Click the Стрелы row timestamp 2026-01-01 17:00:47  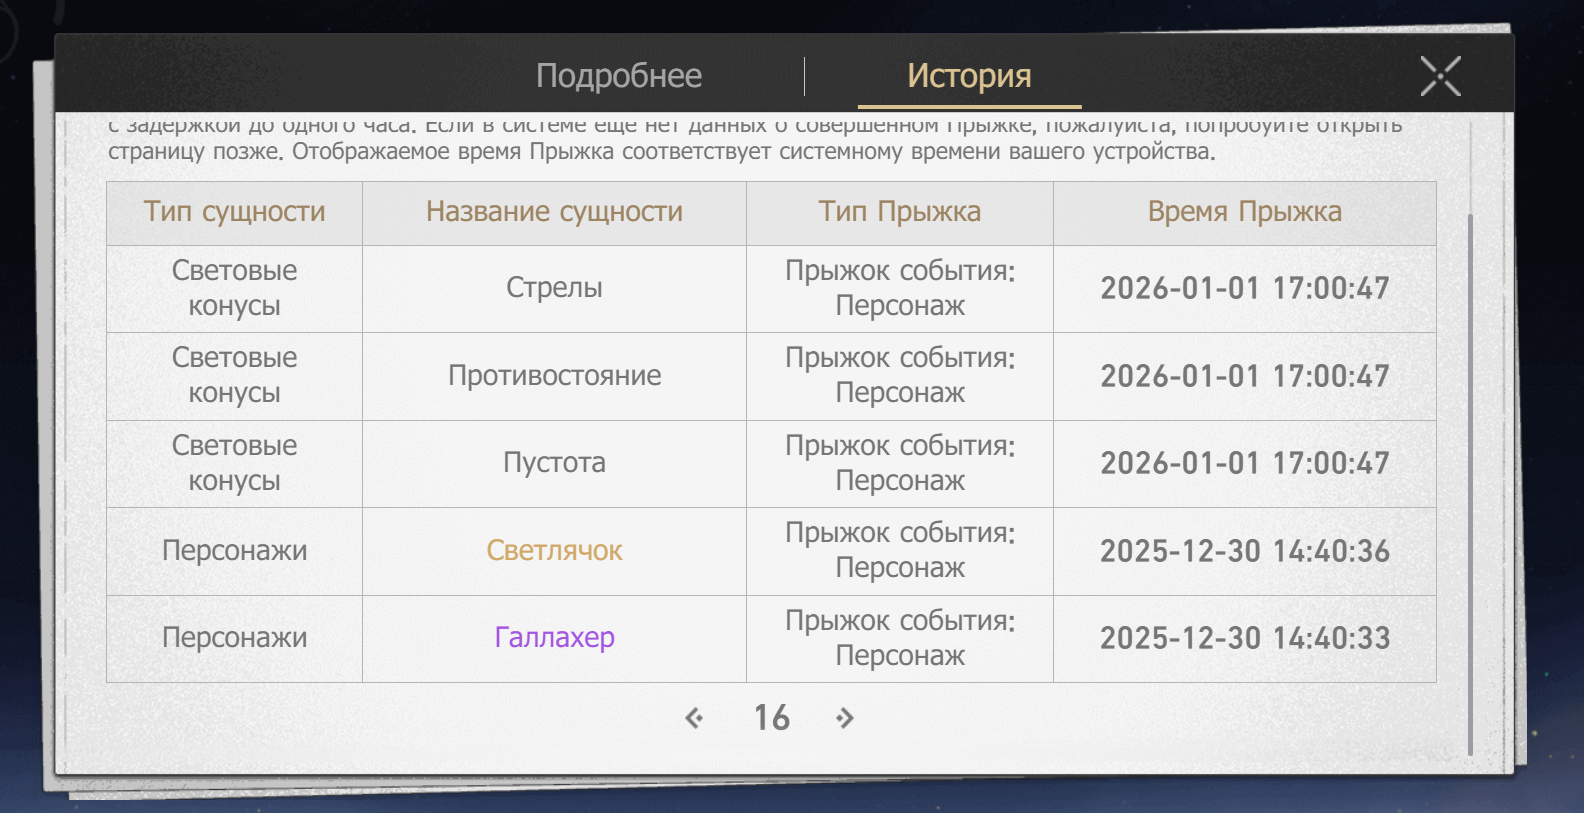point(1245,288)
